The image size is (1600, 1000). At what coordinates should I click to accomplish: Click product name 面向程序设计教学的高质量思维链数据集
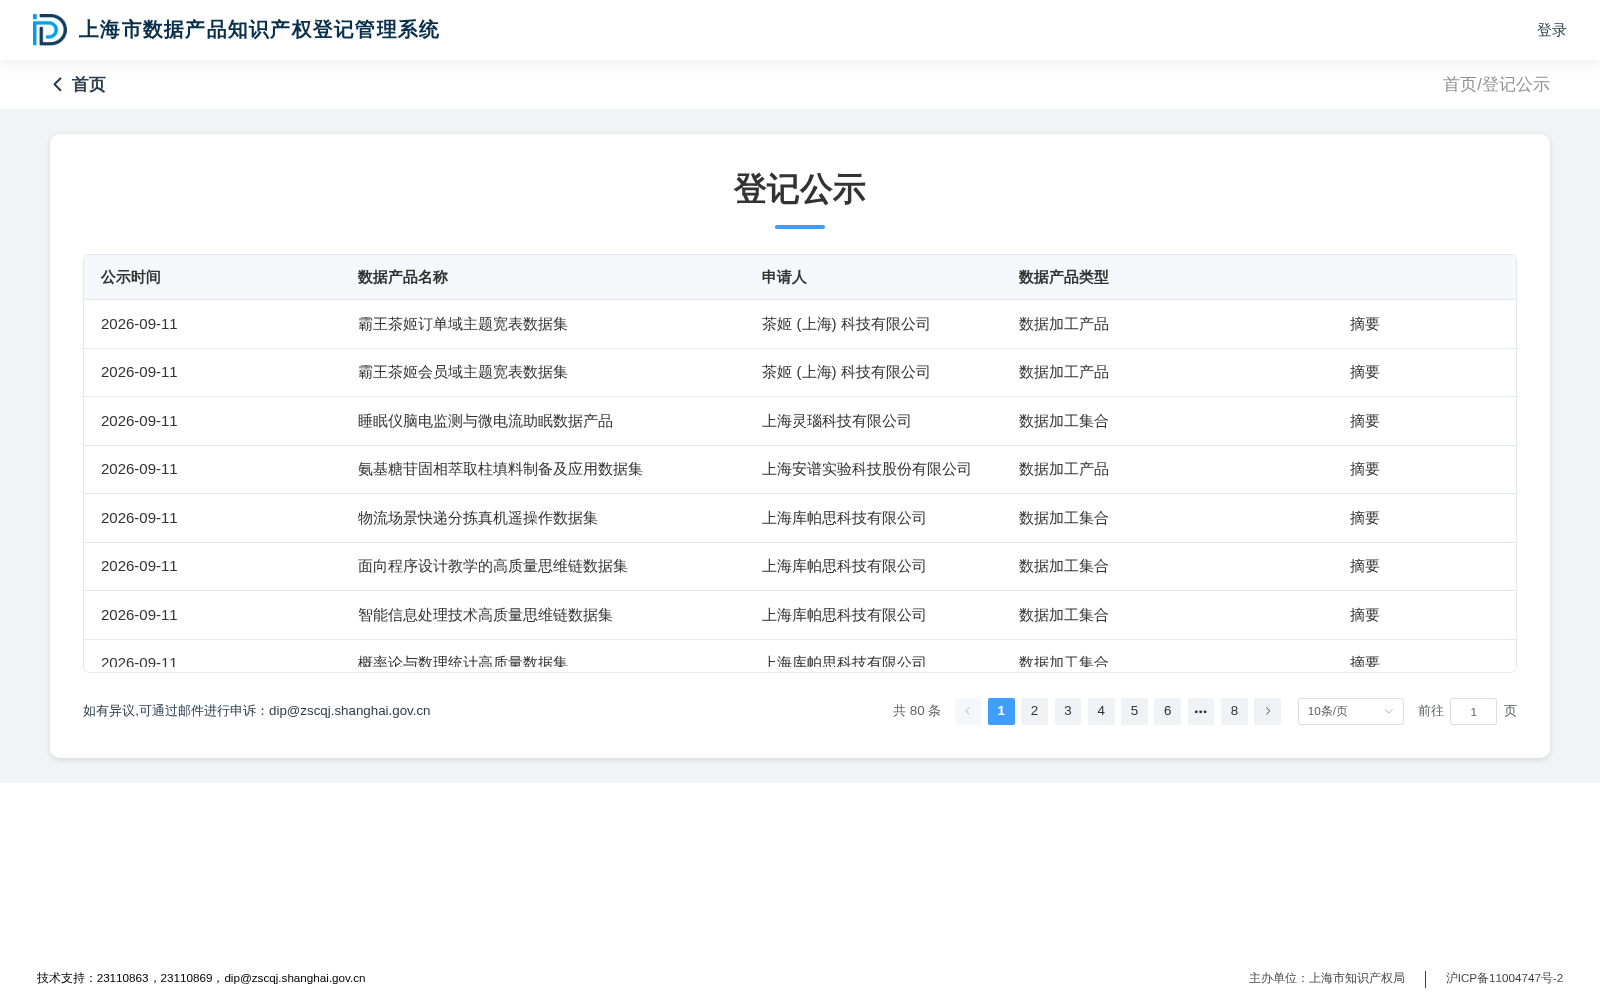pos(493,566)
